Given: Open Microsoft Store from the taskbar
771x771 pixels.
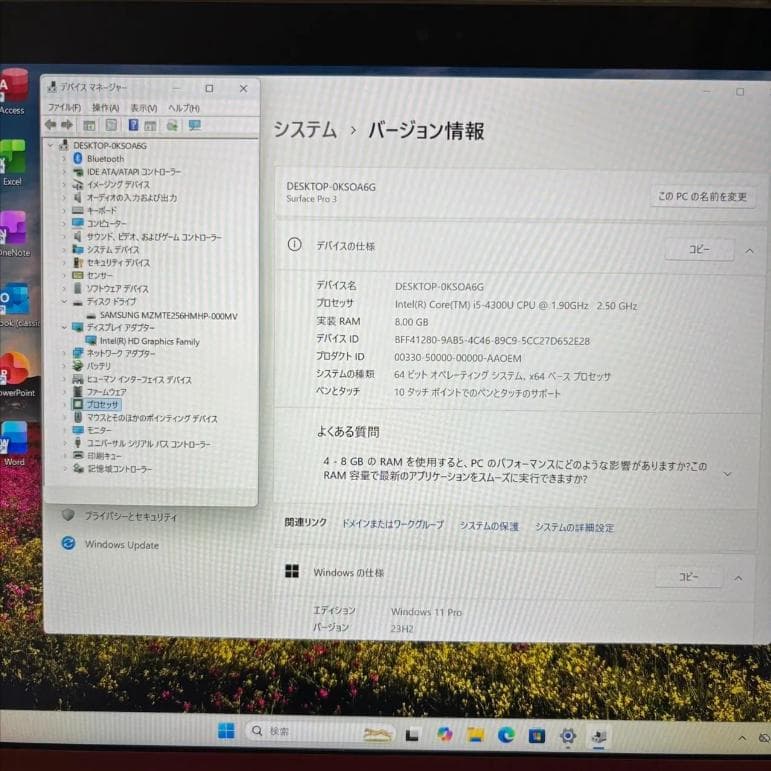Looking at the screenshot, I should click(x=536, y=736).
